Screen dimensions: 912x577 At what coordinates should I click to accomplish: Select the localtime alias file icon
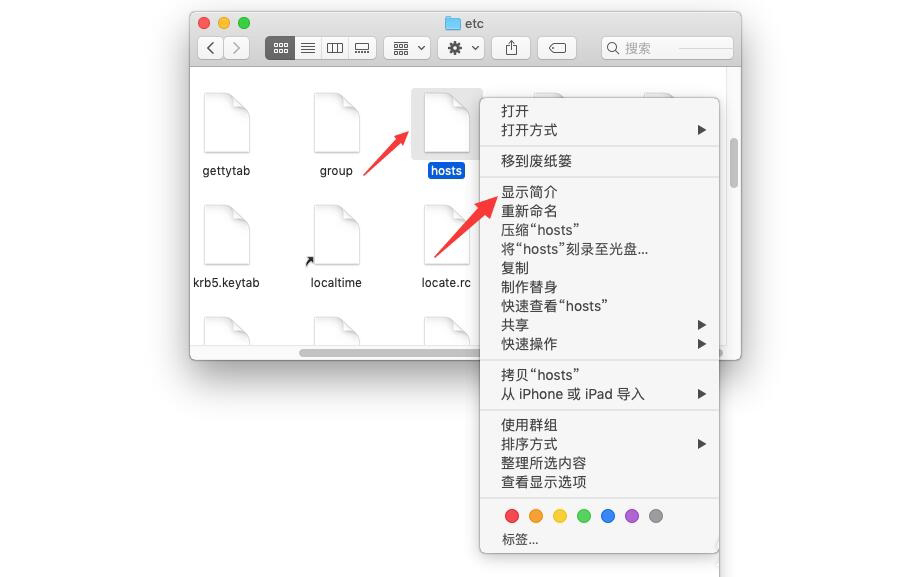336,235
